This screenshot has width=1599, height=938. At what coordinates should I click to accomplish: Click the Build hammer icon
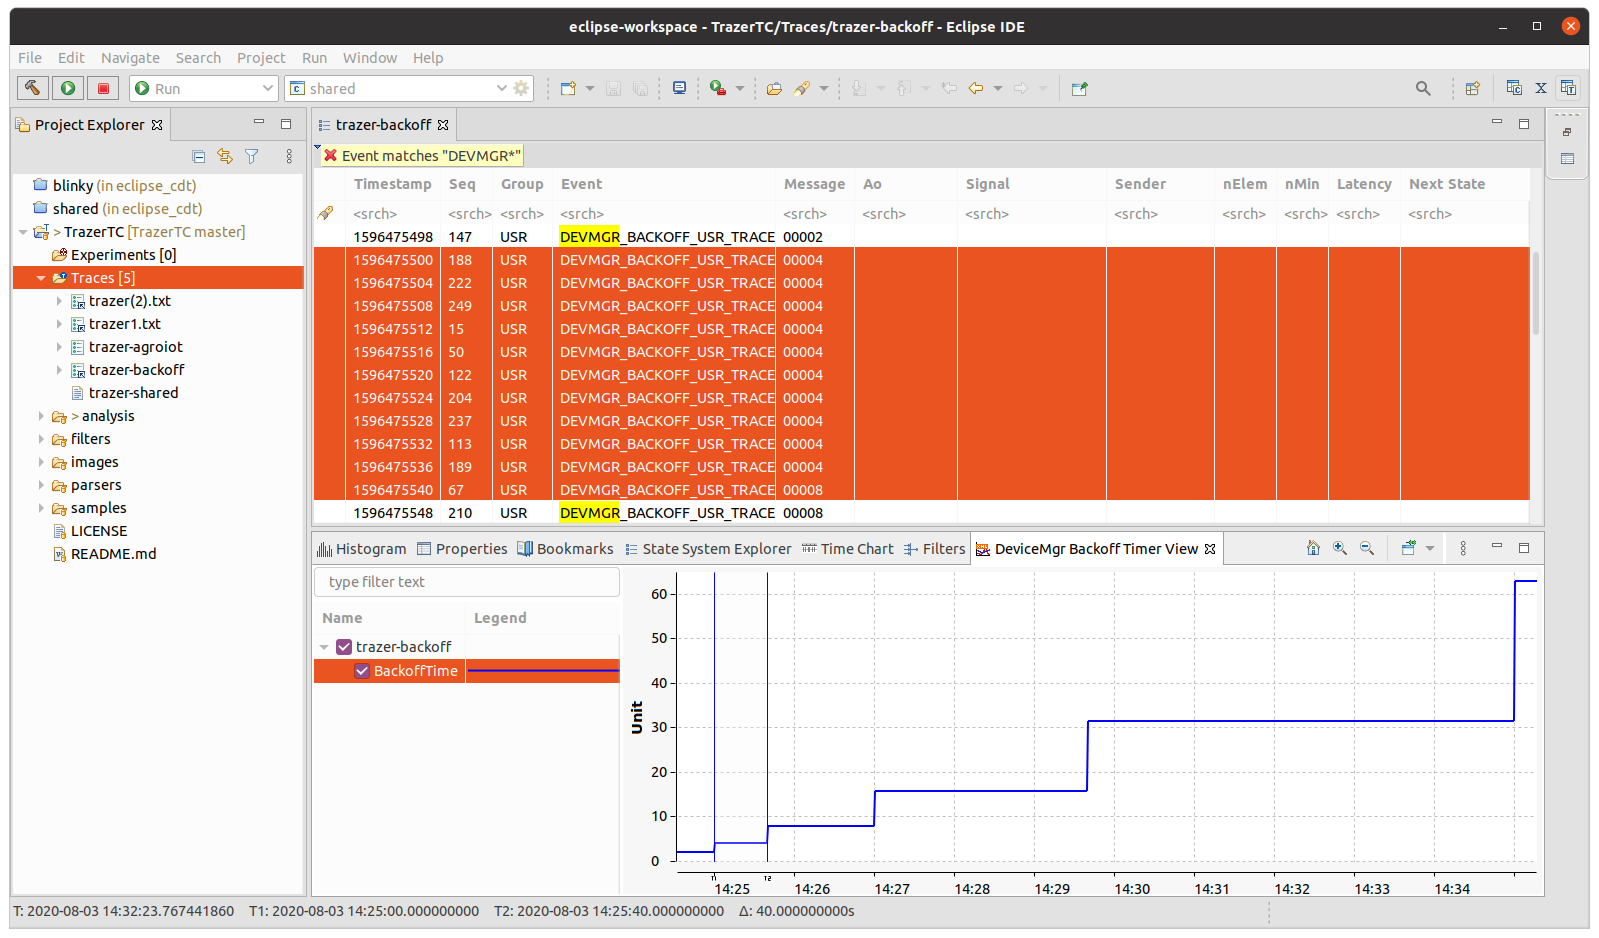pyautogui.click(x=33, y=88)
